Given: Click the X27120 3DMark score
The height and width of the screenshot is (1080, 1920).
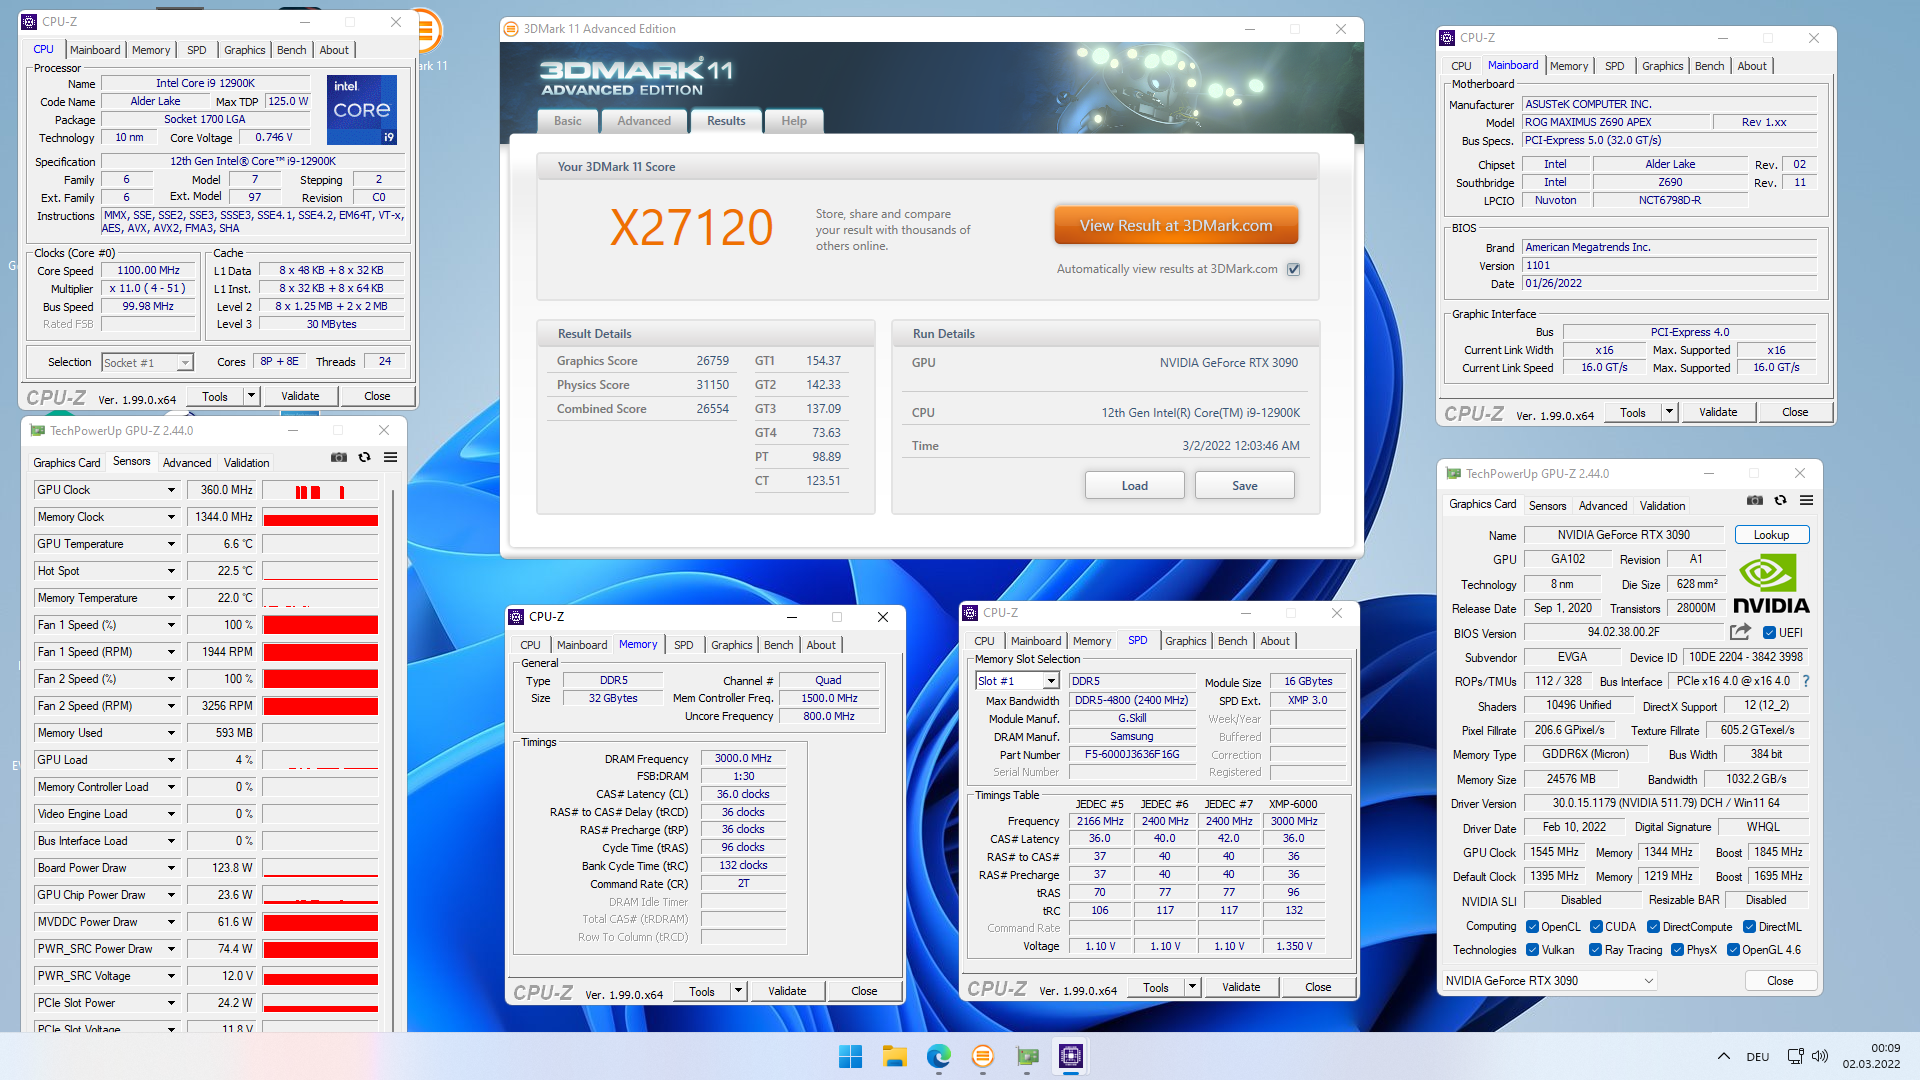Looking at the screenshot, I should pyautogui.click(x=692, y=228).
